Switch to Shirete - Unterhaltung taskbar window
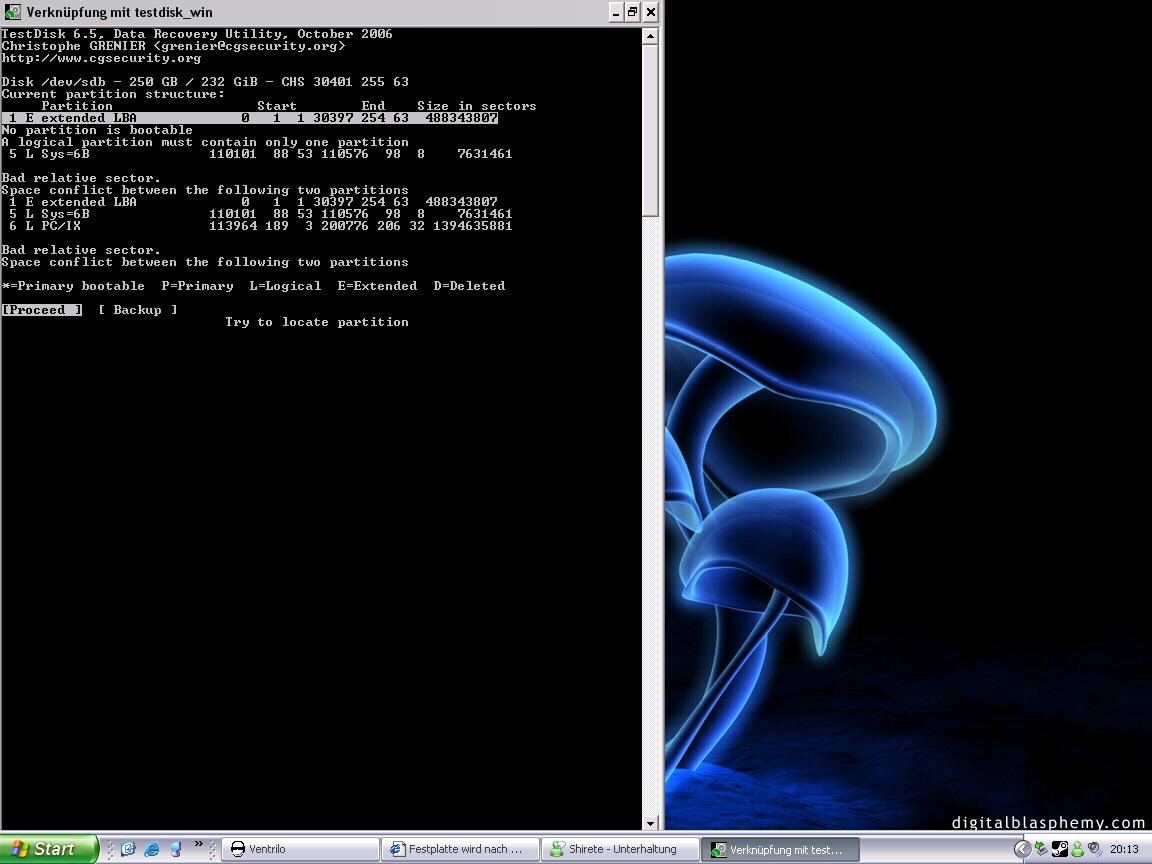 [x=619, y=849]
